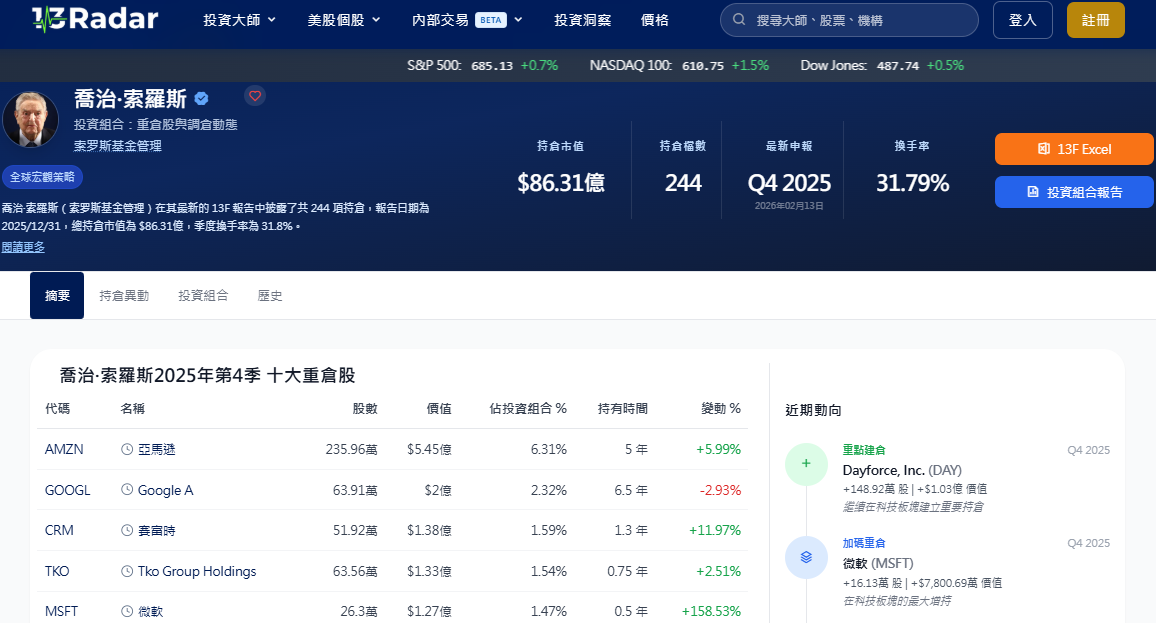Click the +158.53% change value

tap(711, 611)
